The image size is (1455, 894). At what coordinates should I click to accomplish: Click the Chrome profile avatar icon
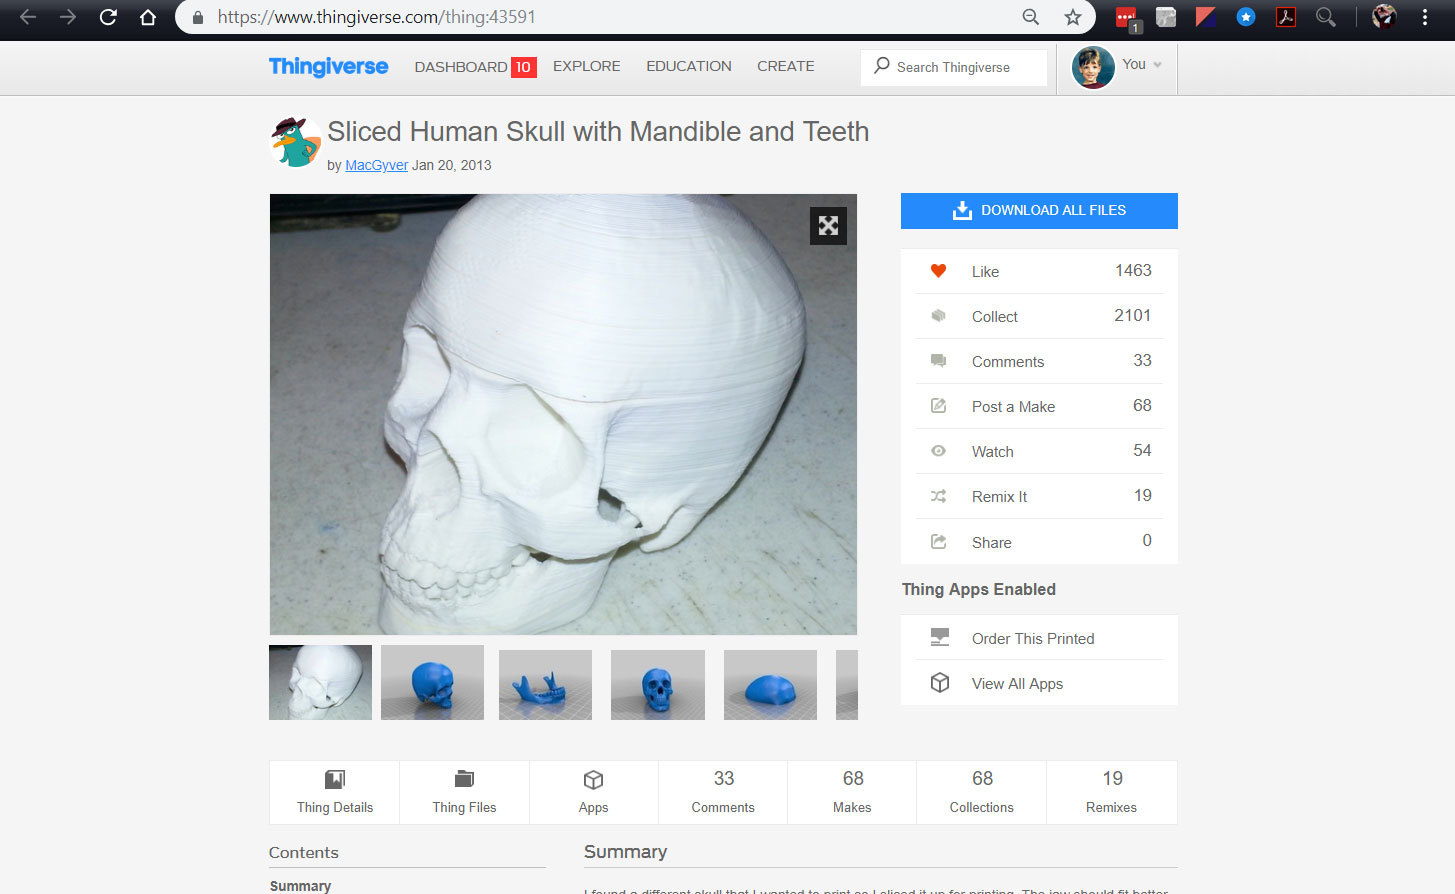1384,16
